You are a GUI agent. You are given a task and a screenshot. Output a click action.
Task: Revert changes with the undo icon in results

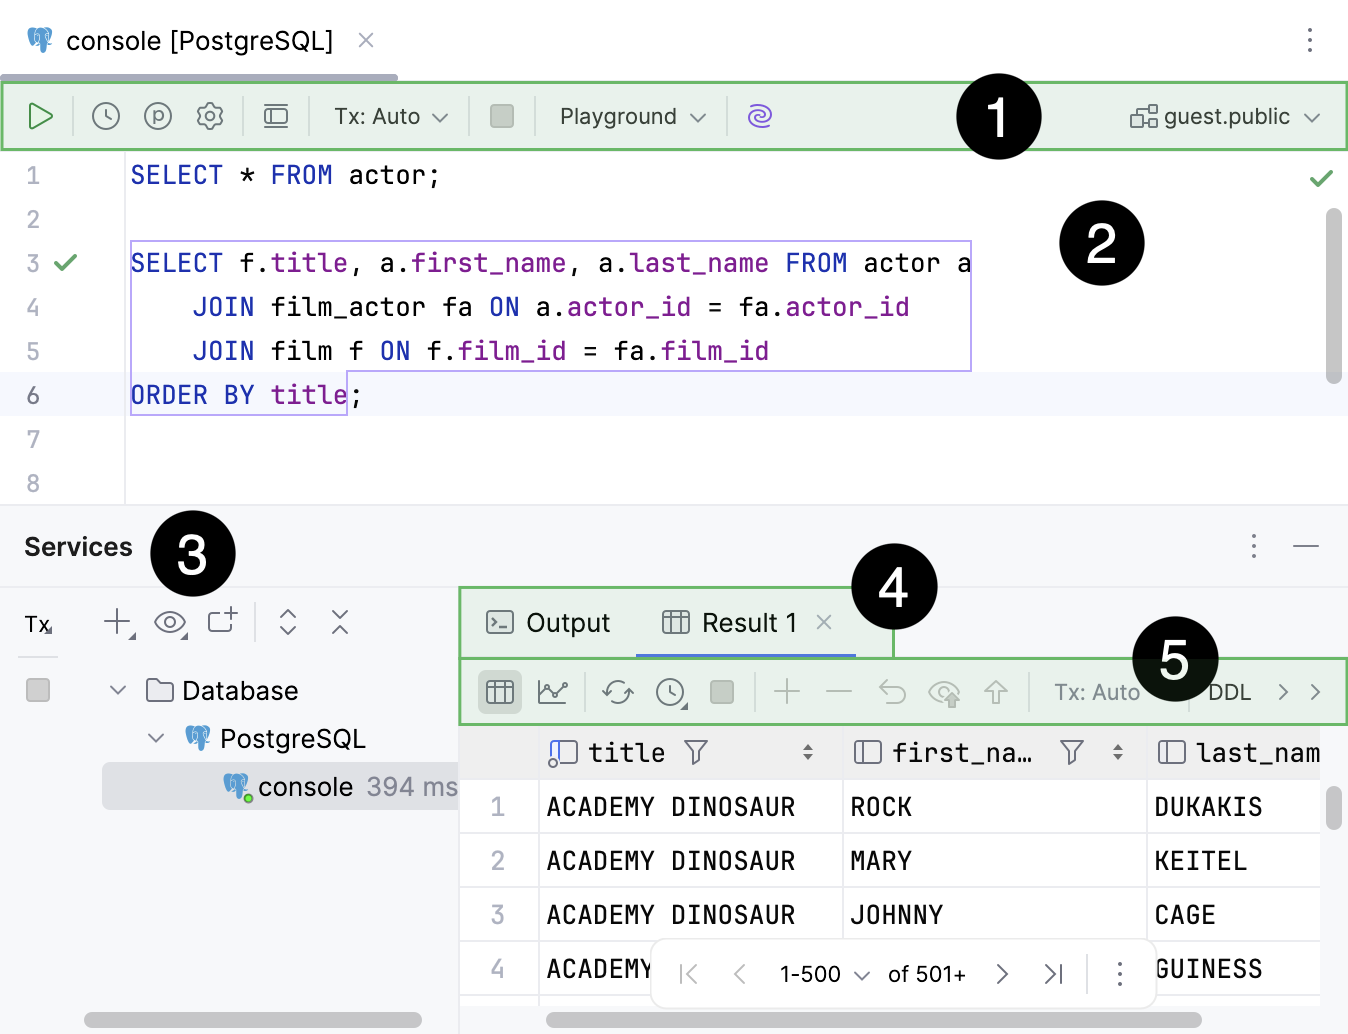(x=891, y=691)
